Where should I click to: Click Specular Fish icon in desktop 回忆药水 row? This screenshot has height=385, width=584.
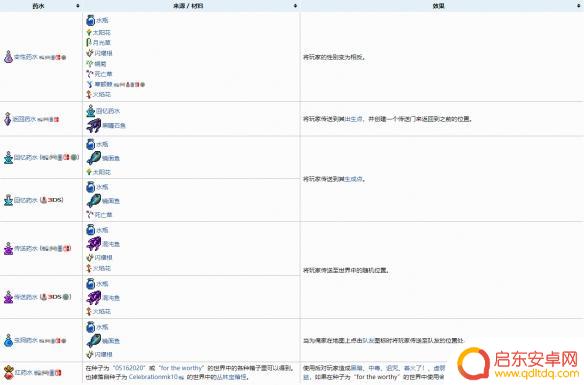(x=93, y=158)
